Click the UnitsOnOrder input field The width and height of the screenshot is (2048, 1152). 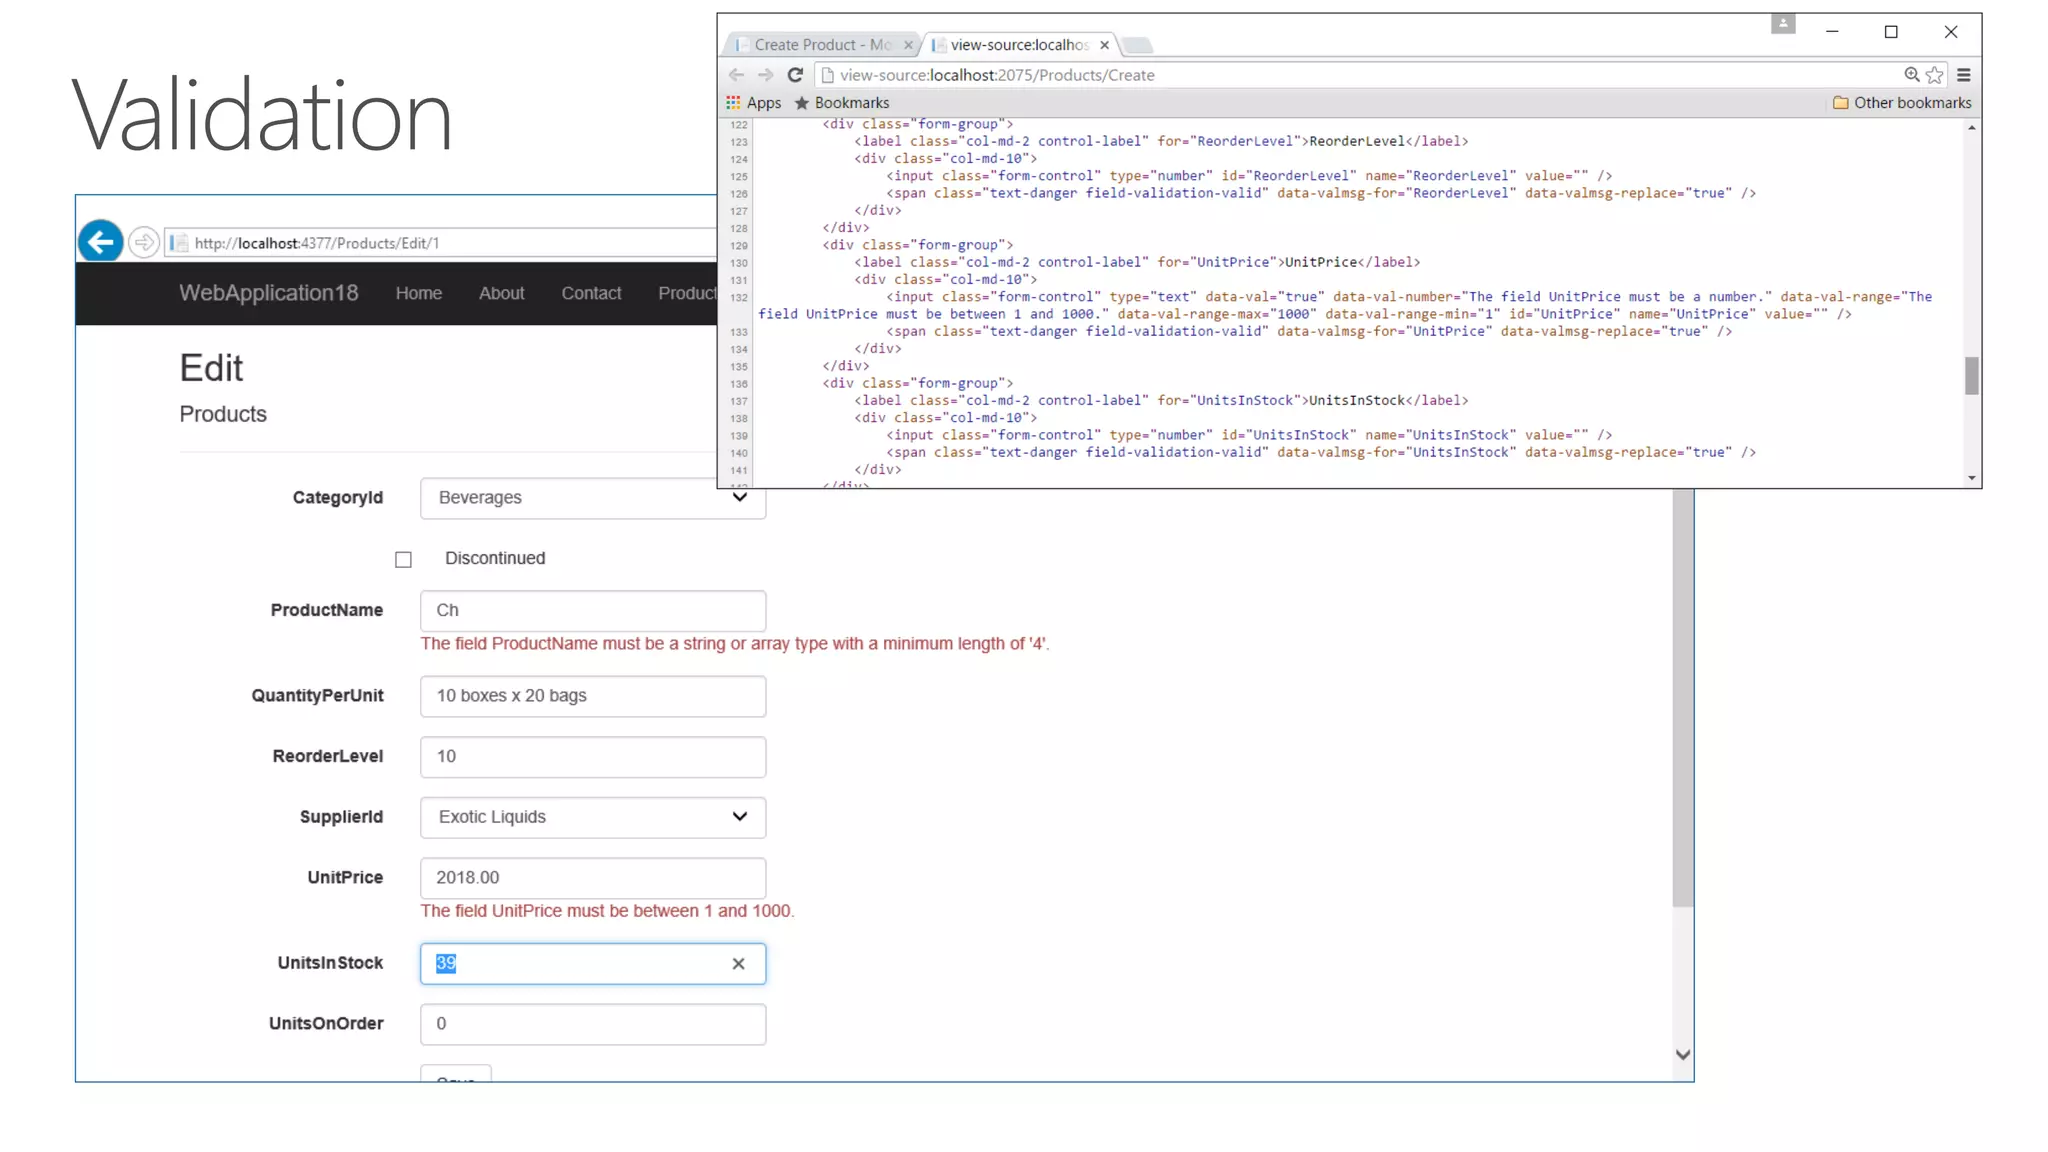click(593, 1024)
